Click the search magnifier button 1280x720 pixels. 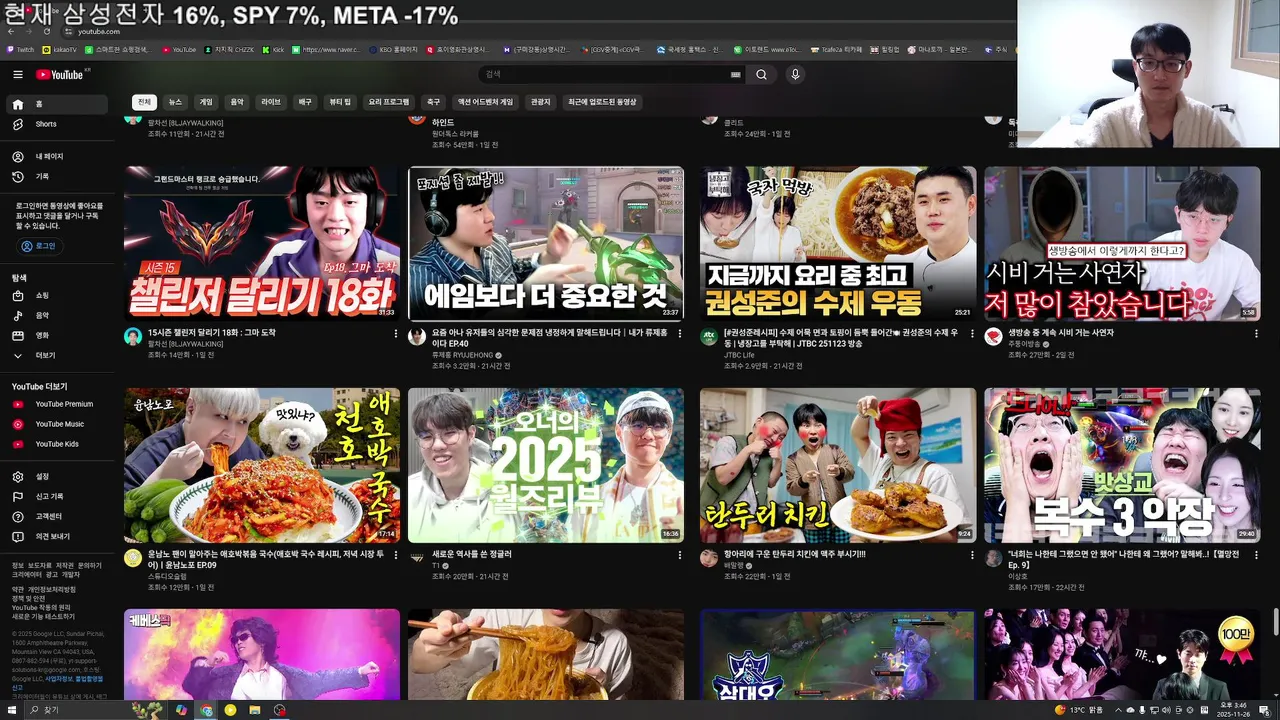[761, 75]
